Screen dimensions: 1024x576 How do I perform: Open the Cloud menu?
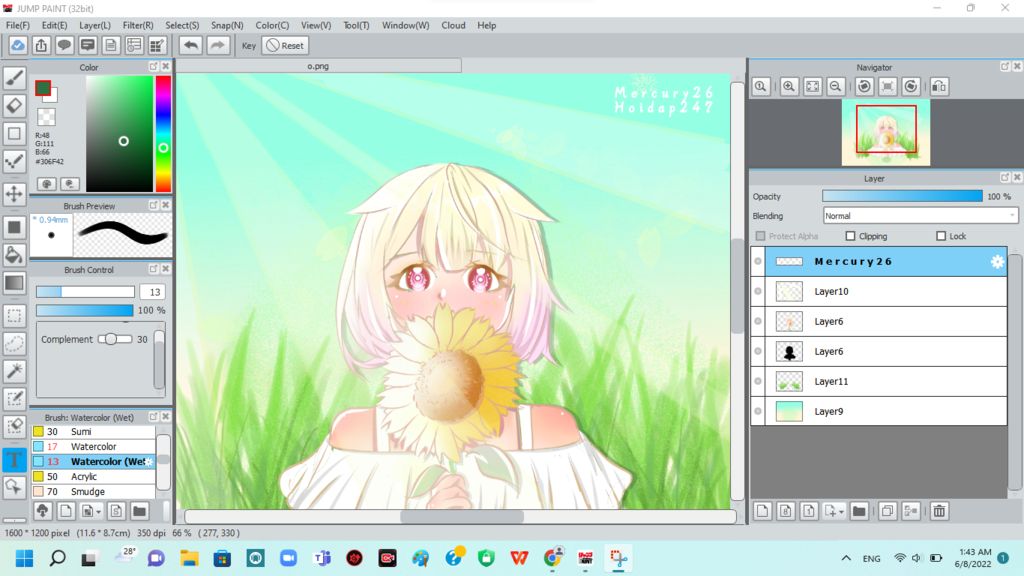pyautogui.click(x=453, y=25)
